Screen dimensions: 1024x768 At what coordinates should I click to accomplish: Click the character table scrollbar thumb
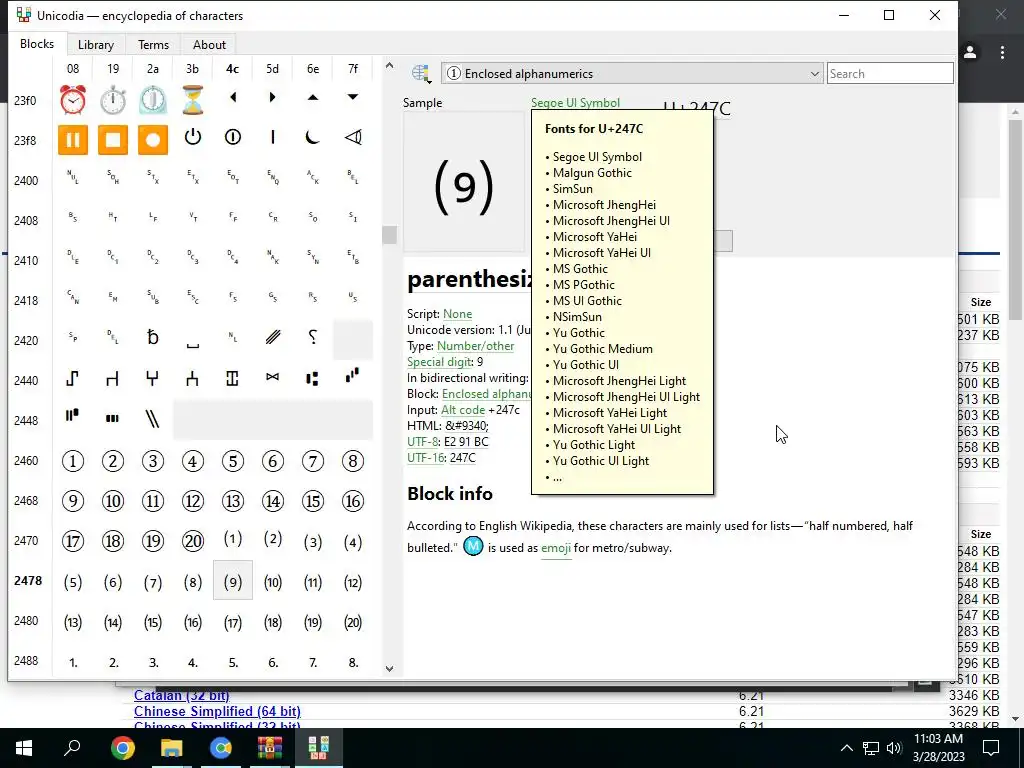pos(389,234)
